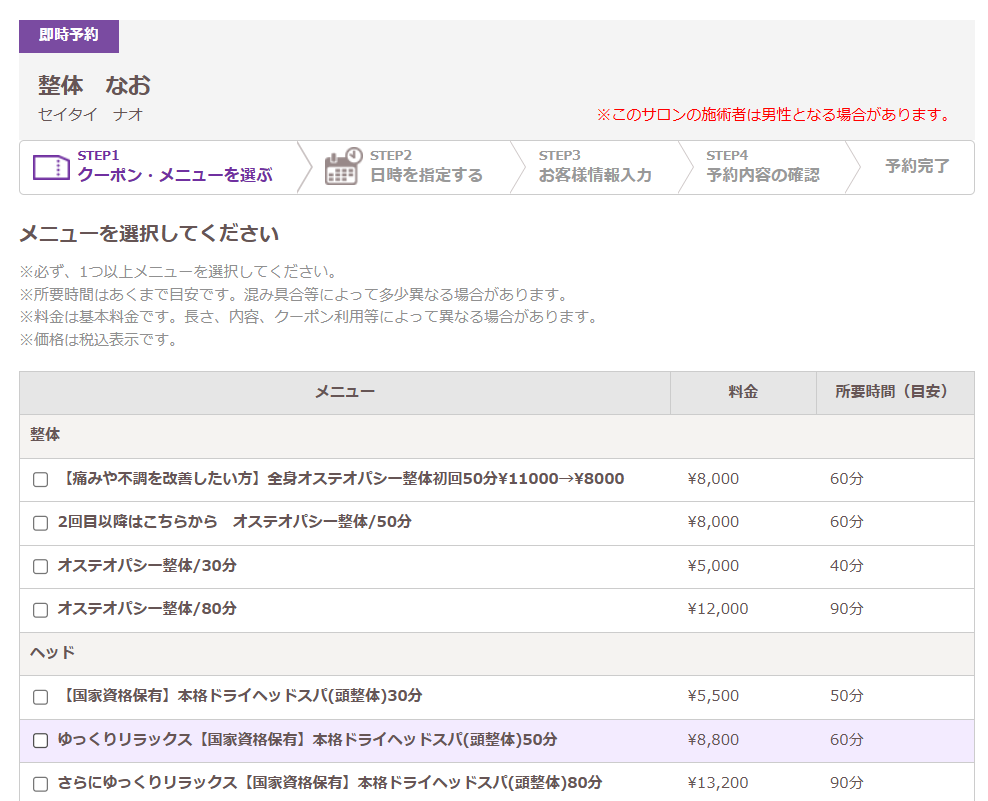The image size is (988, 801).
Task: Open STEP1 クーポン・メニューを選ぶ tab
Action: tap(174, 167)
